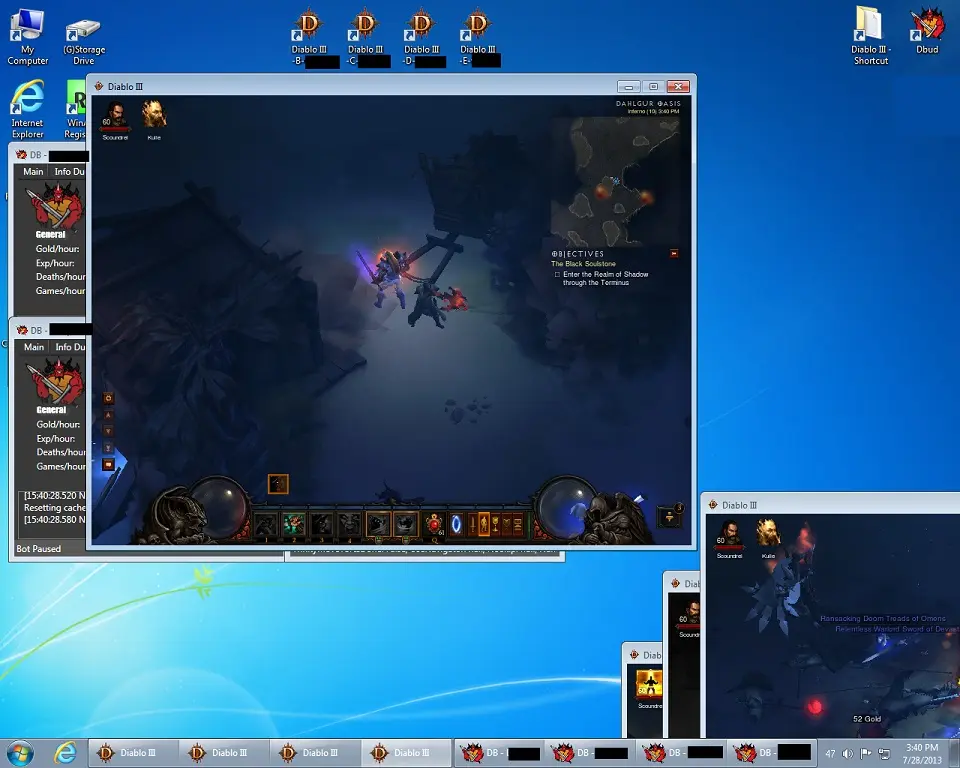Switch to first Diablo III taskbar button
Viewport: 960px width, 768px height.
coord(133,753)
